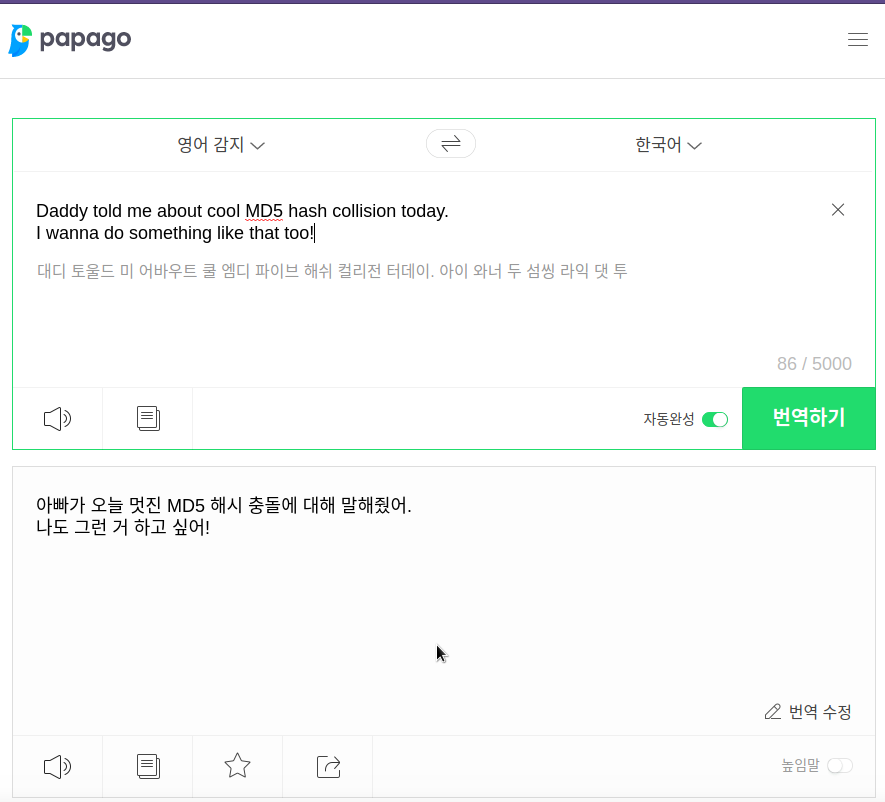This screenshot has height=802, width=885.
Task: Open the 한국어 target language dropdown
Action: pos(668,144)
